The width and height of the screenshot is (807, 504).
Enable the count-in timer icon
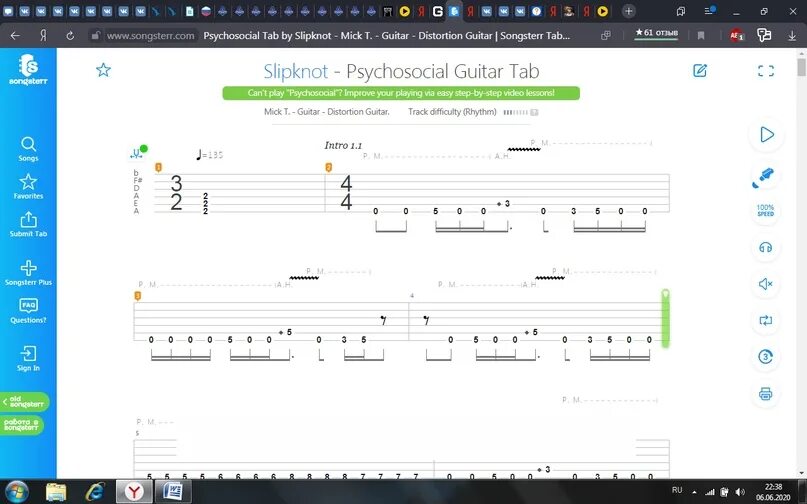point(765,356)
